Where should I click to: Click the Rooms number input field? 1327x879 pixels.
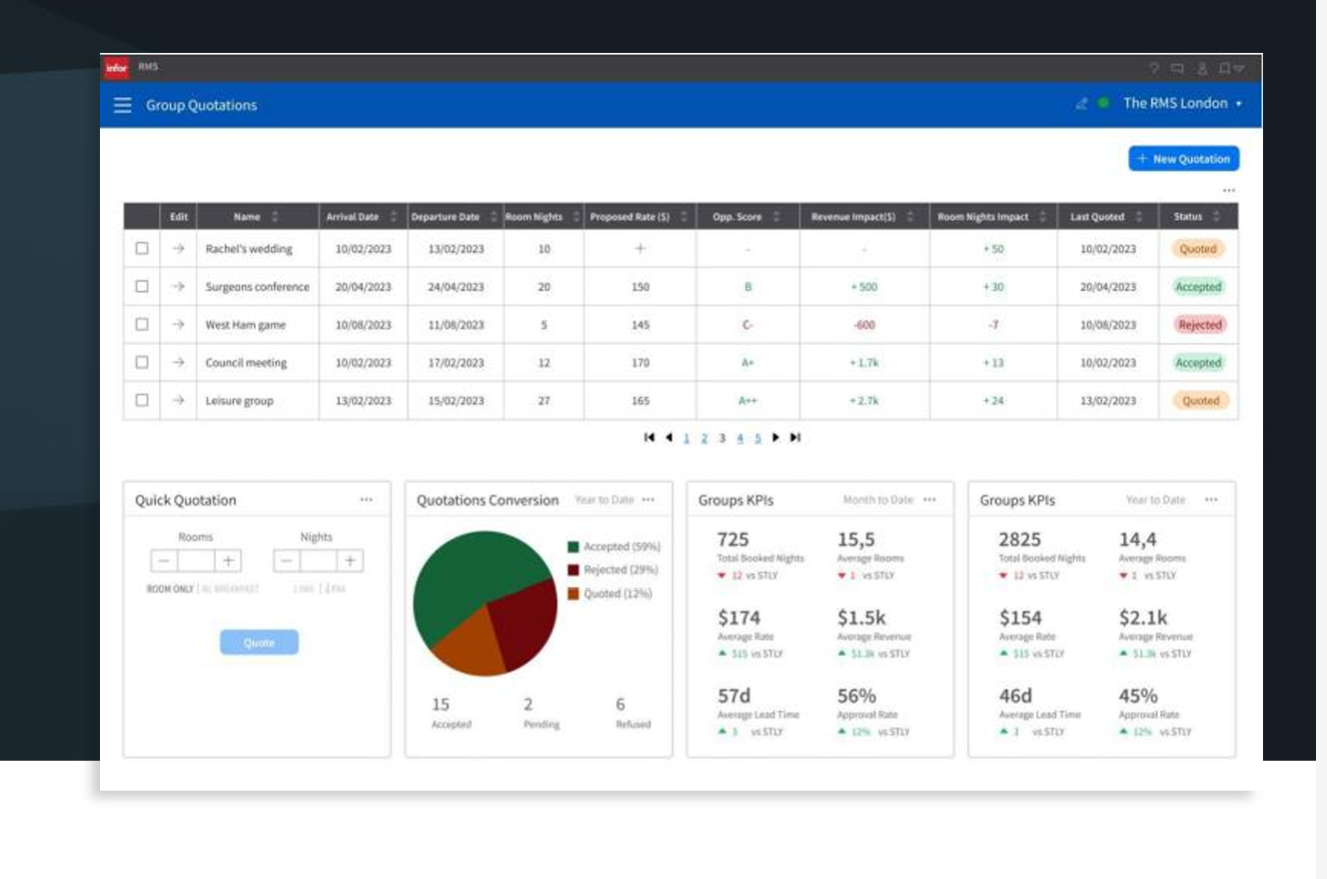197,561
